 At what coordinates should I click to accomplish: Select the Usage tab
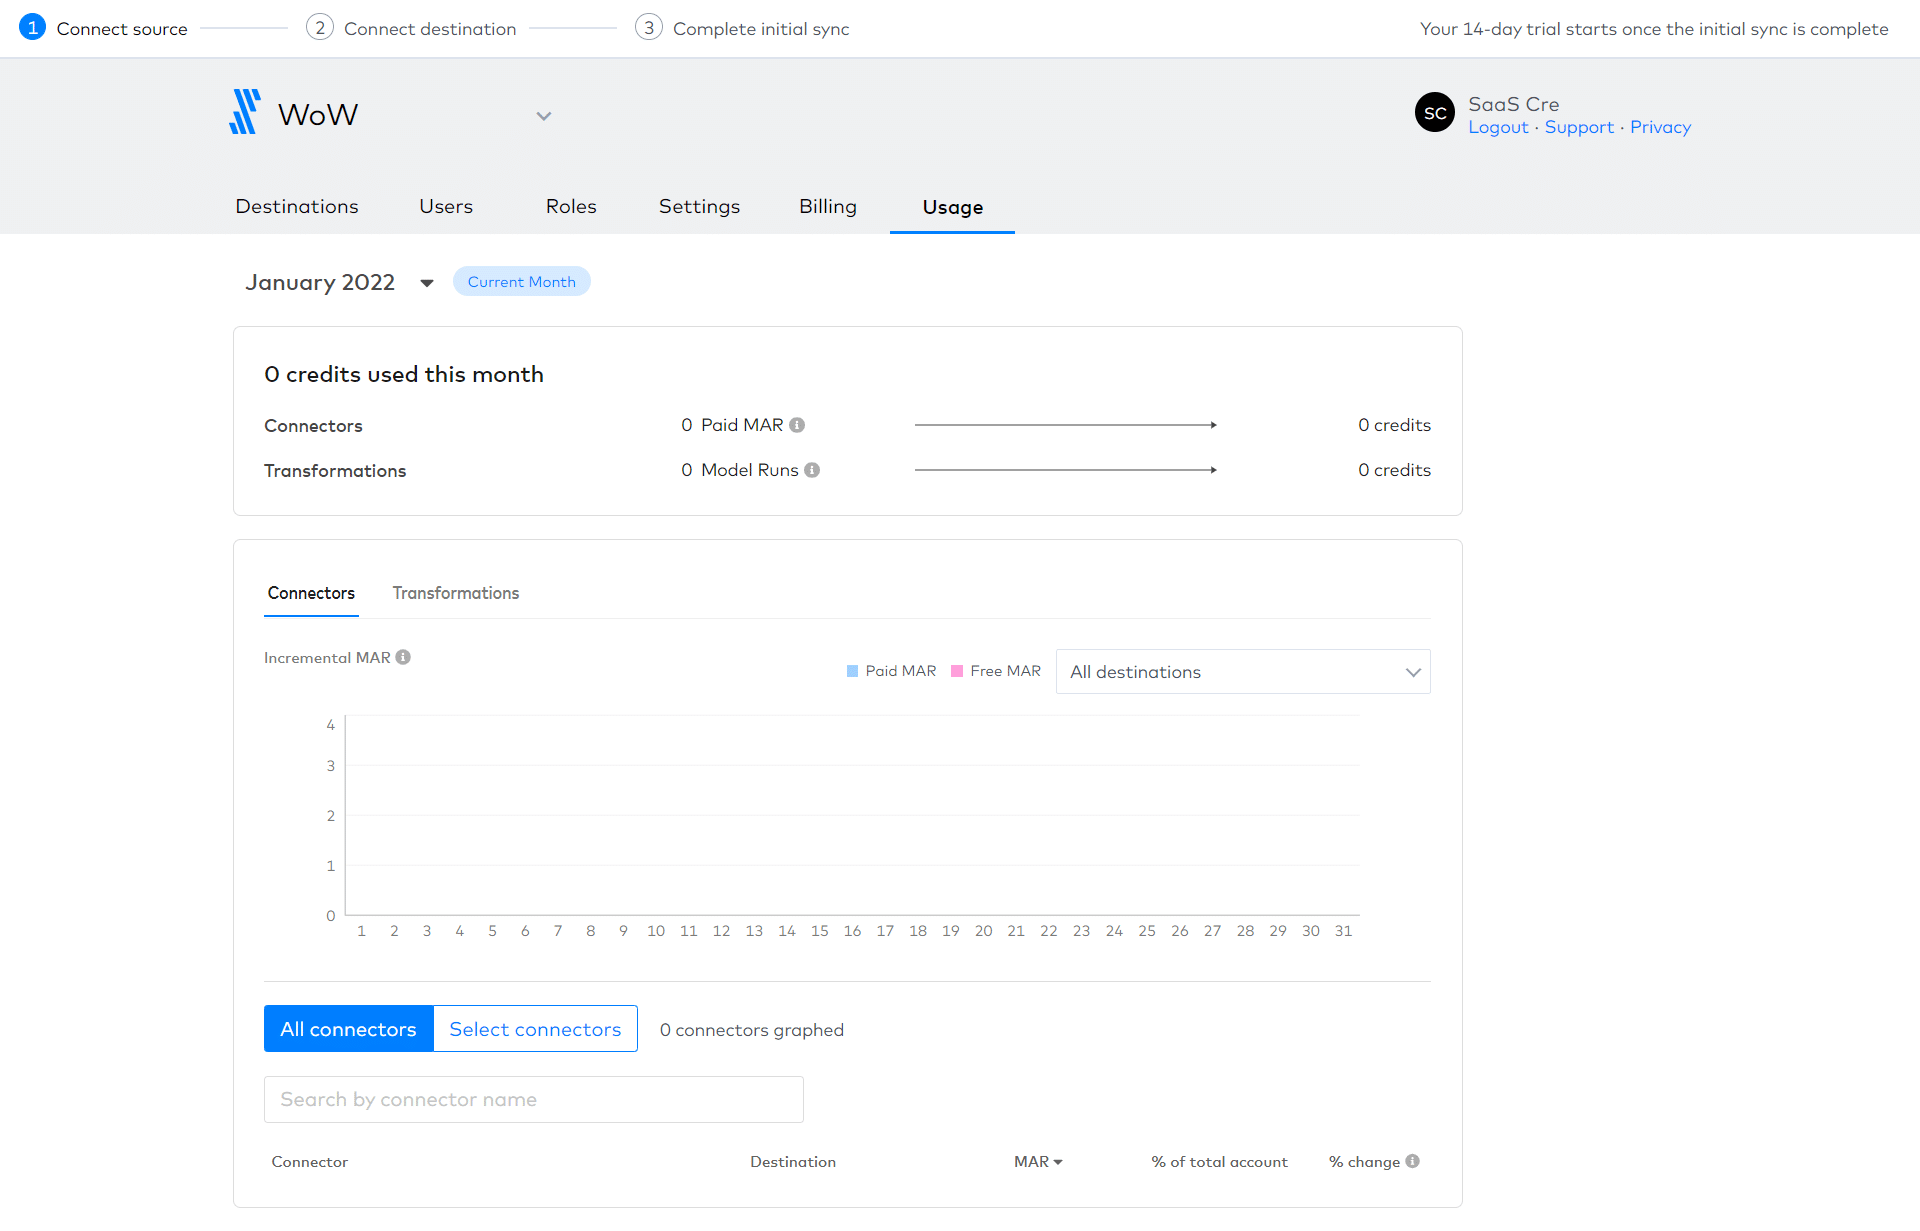[x=953, y=207]
